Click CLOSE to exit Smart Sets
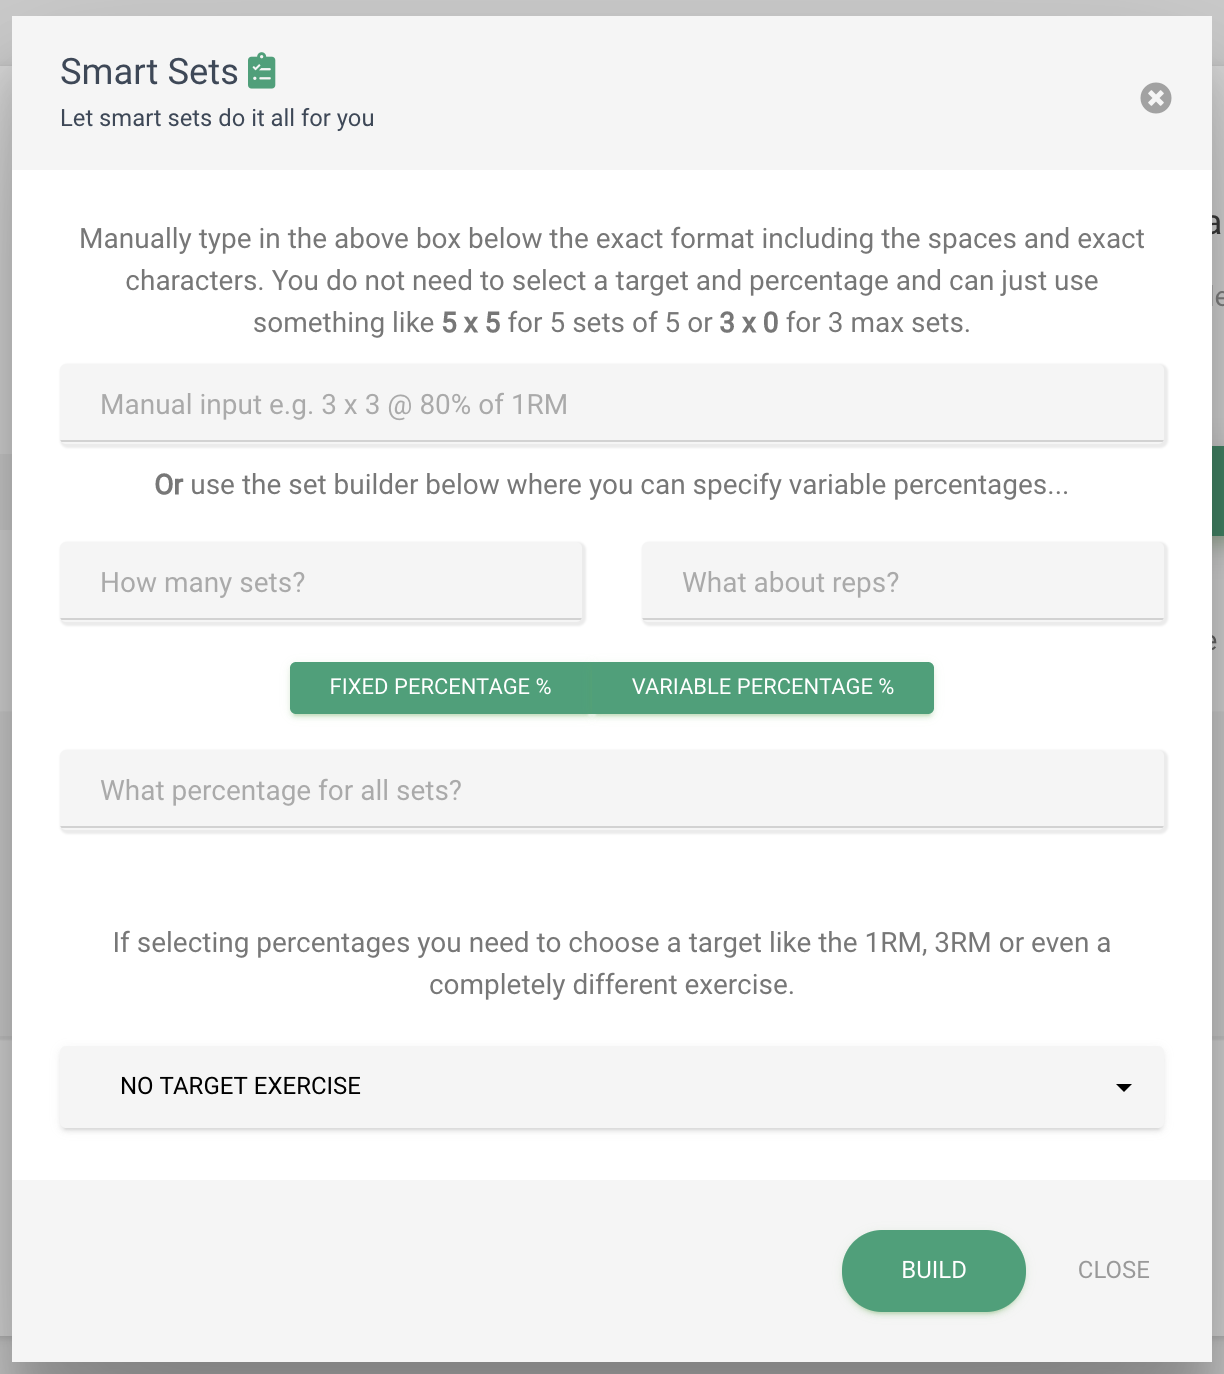The image size is (1224, 1374). click(x=1113, y=1270)
